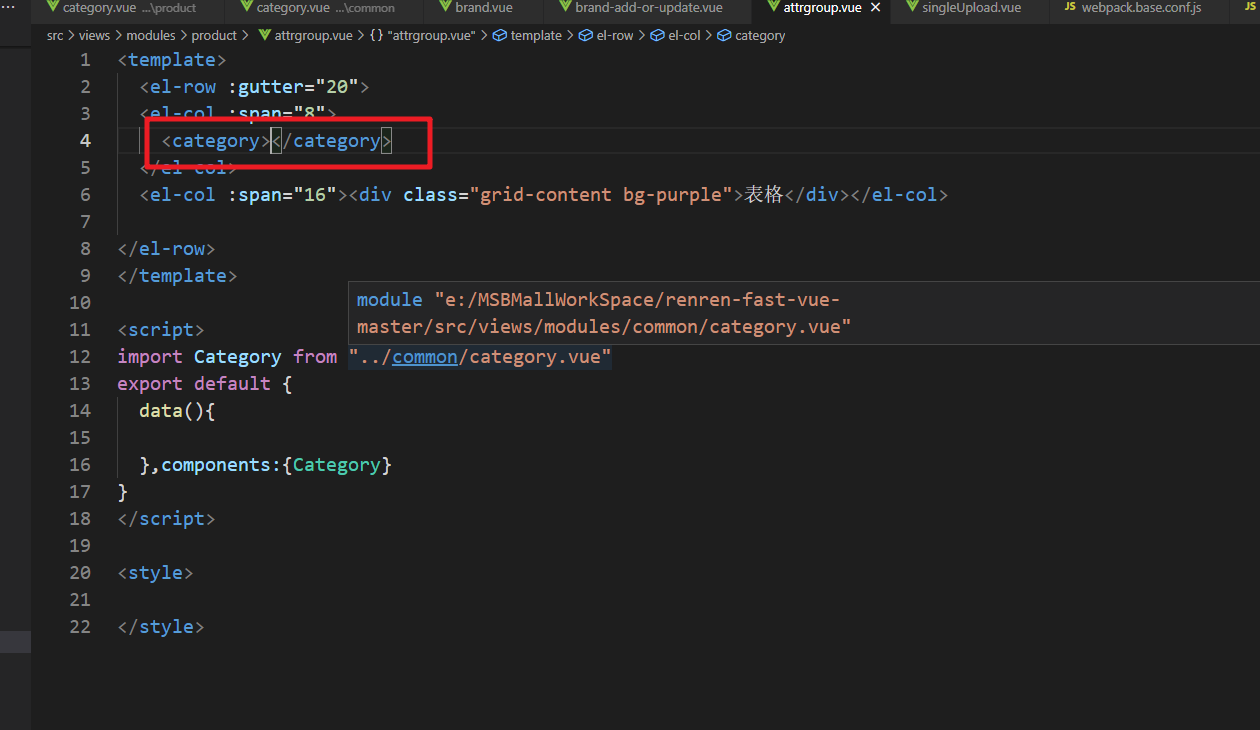The height and width of the screenshot is (730, 1260).
Task: Click the module path hover tooltip text
Action: tap(604, 313)
